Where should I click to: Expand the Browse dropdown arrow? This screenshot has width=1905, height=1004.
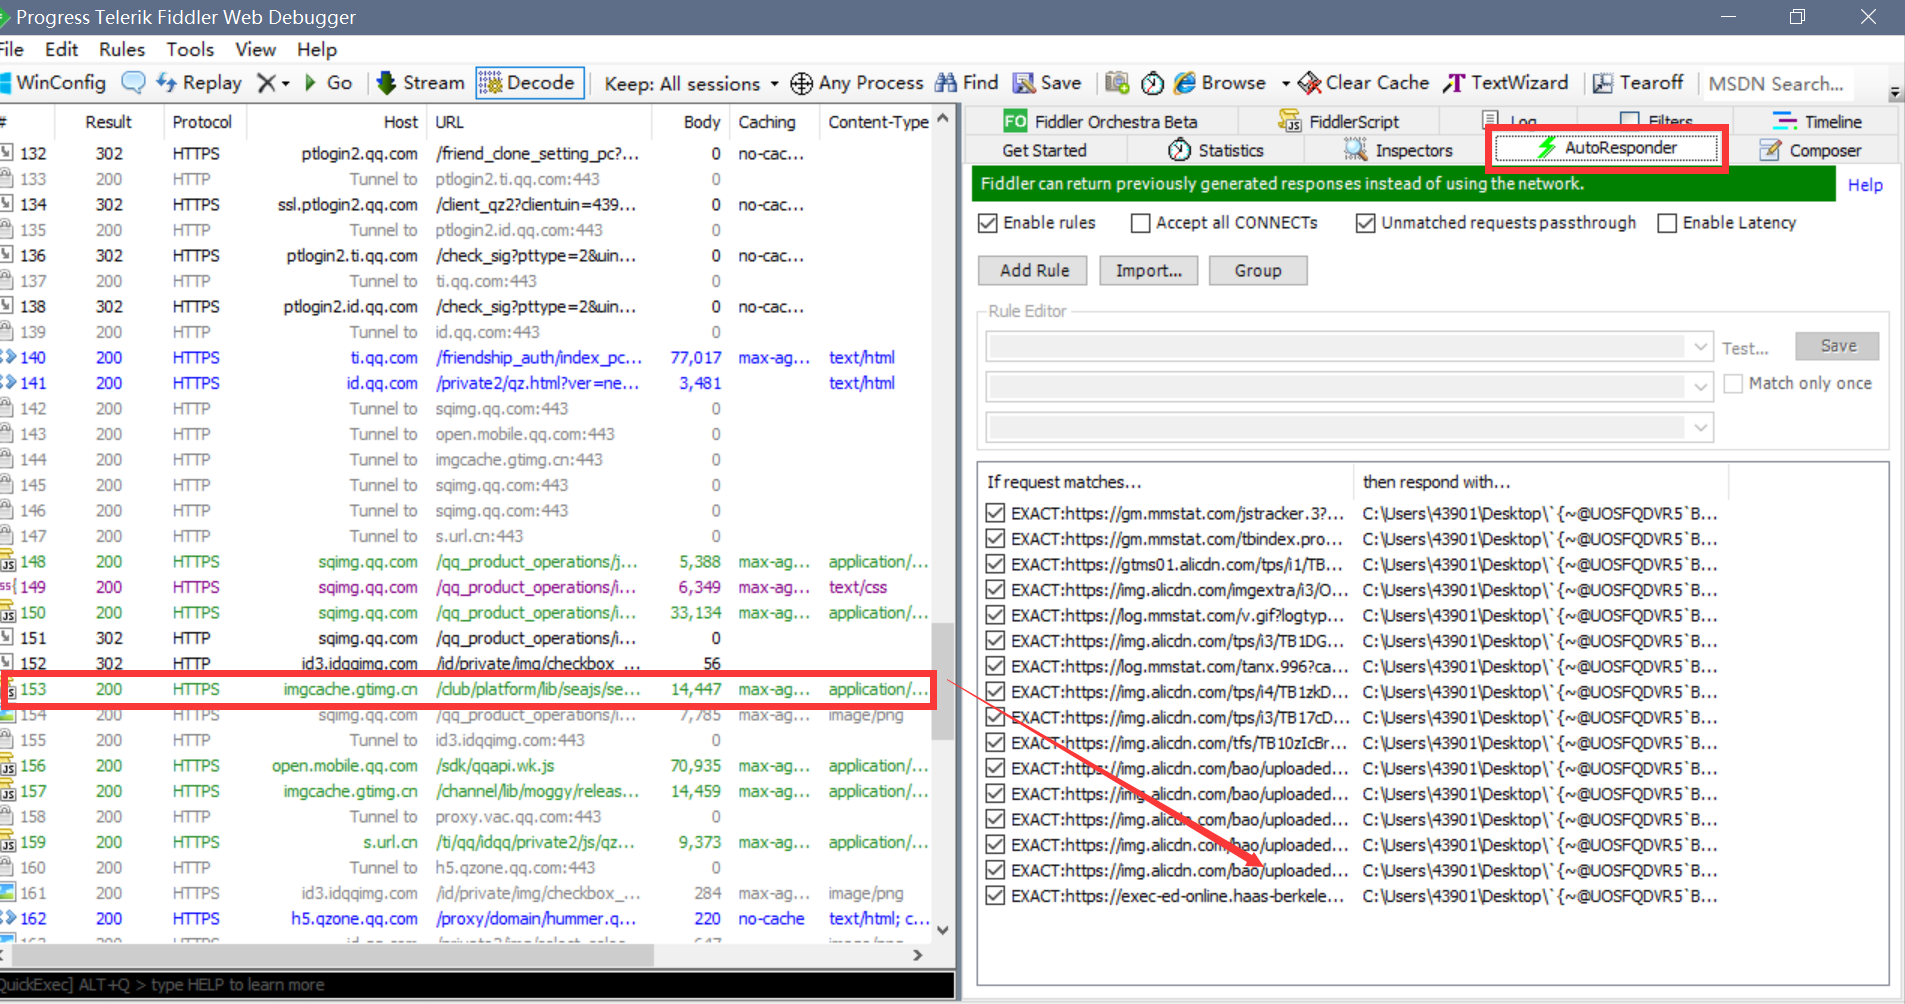[x=1285, y=84]
